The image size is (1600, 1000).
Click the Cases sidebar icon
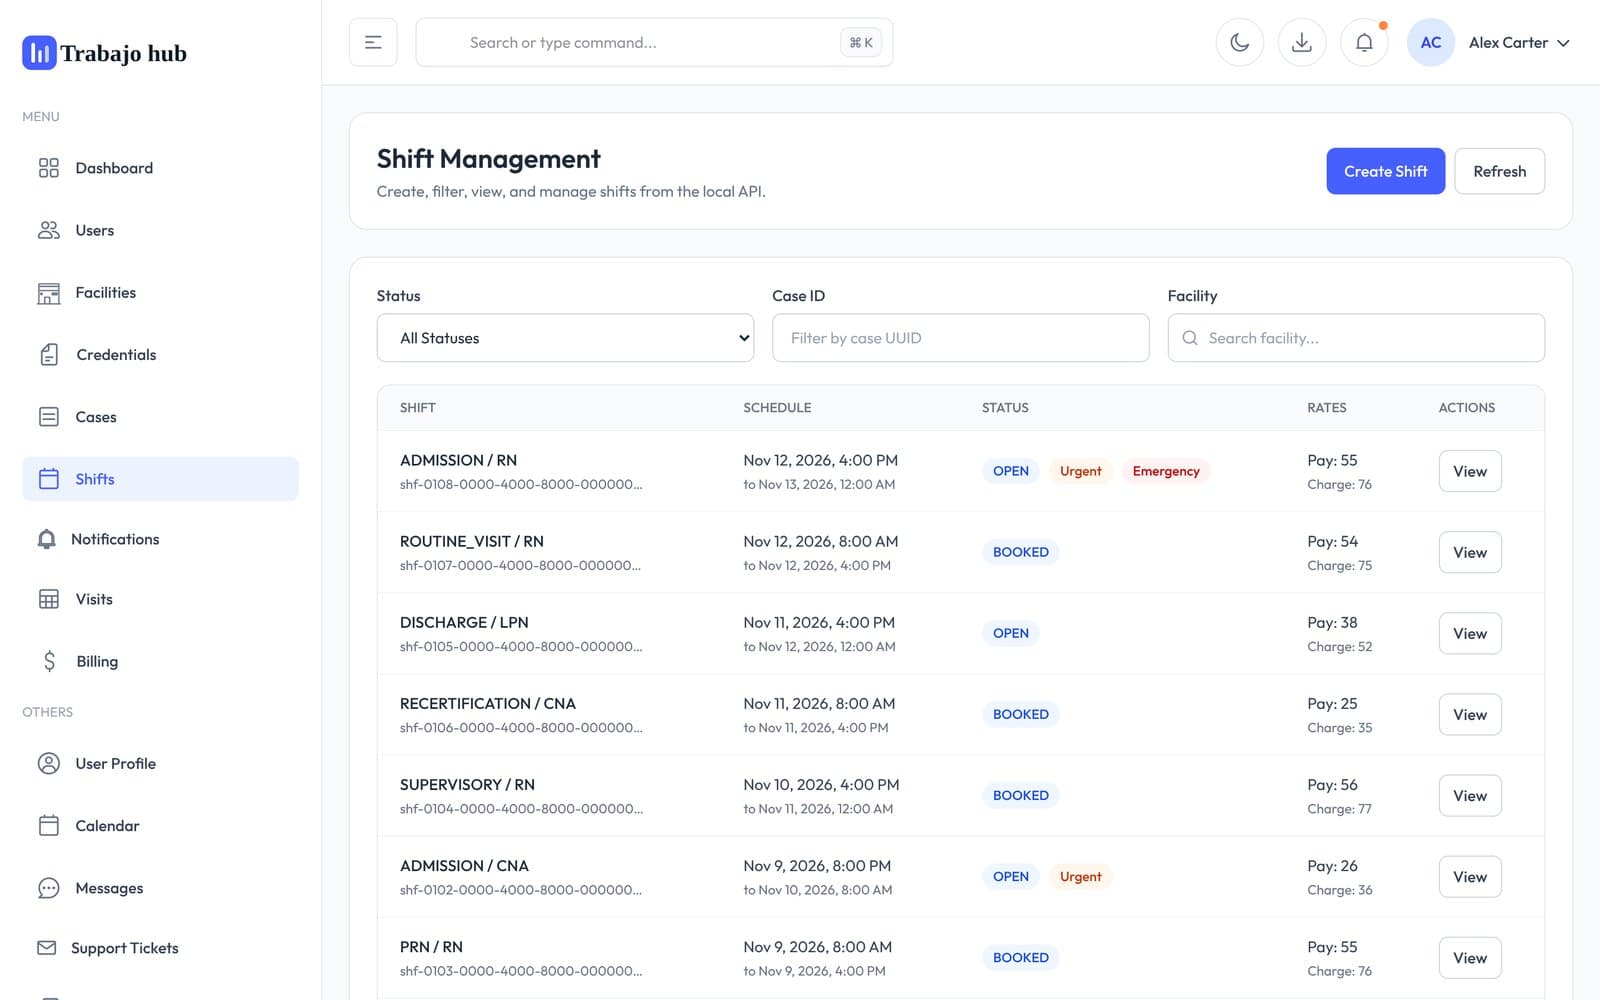click(48, 417)
